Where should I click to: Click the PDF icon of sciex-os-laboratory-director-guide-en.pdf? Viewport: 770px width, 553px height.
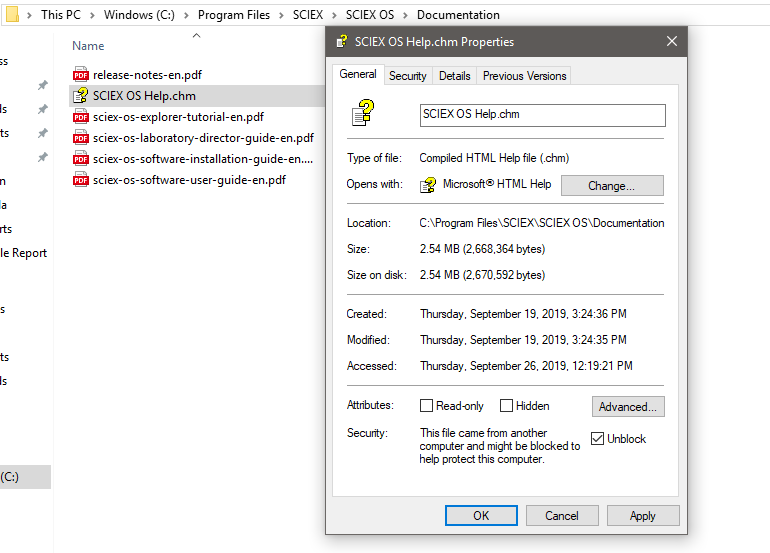pyautogui.click(x=81, y=138)
